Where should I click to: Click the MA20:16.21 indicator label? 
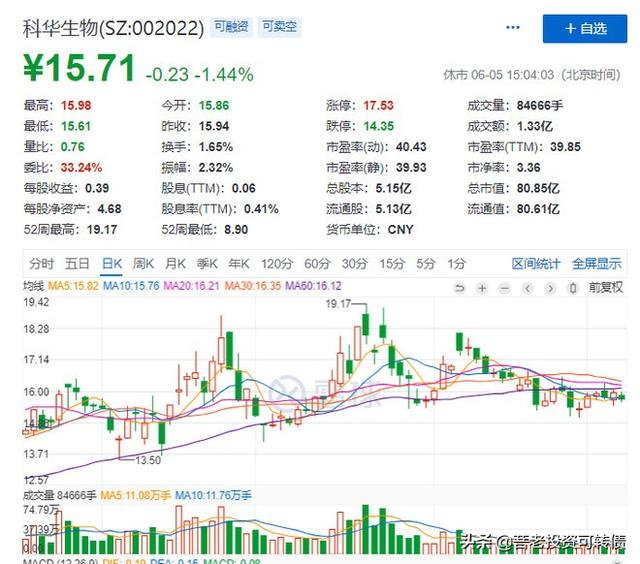point(191,286)
